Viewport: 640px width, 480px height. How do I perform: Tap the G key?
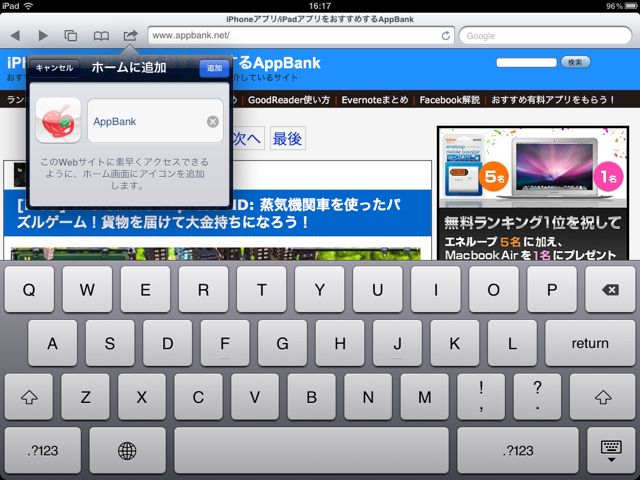click(x=282, y=343)
